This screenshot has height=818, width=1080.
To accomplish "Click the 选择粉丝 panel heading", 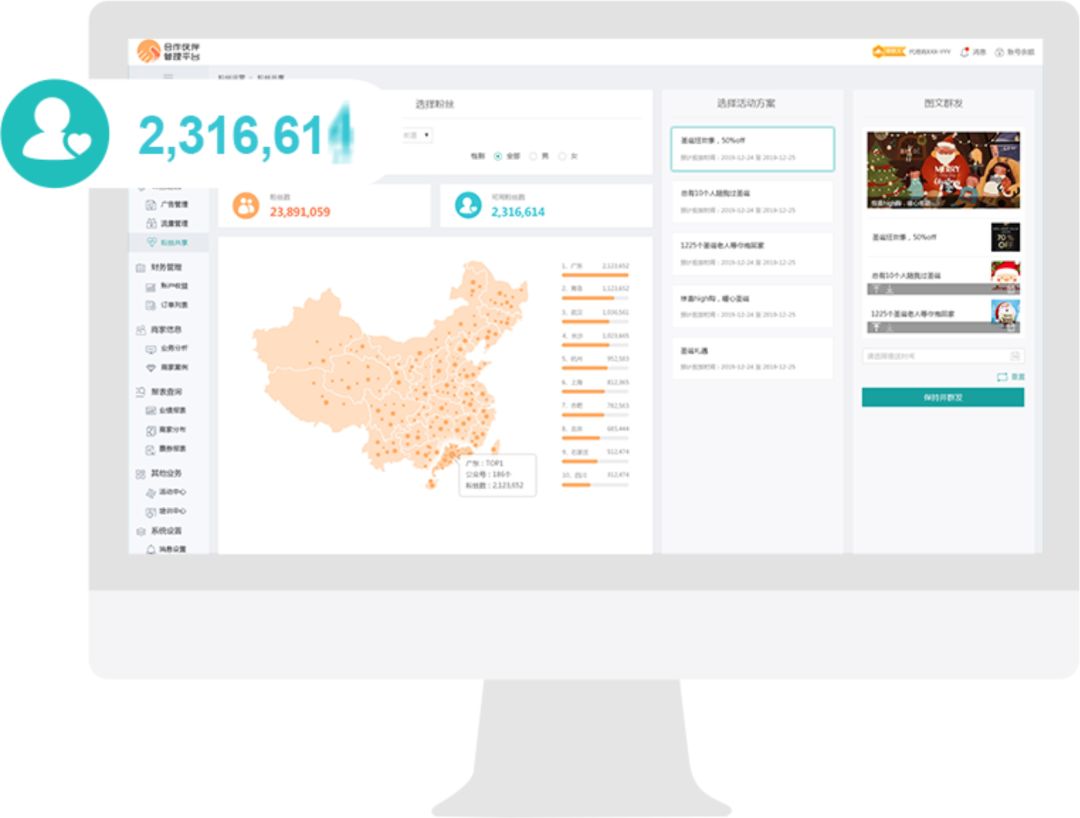I will pyautogui.click(x=435, y=104).
